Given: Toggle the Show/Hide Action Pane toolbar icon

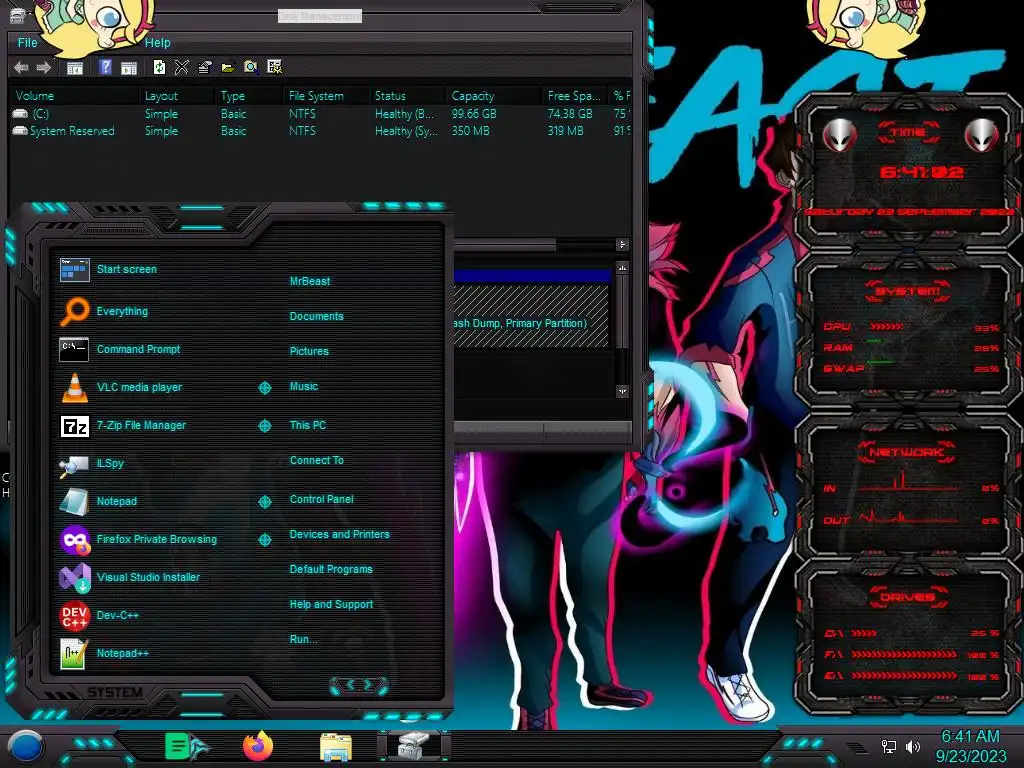Looking at the screenshot, I should click(129, 67).
